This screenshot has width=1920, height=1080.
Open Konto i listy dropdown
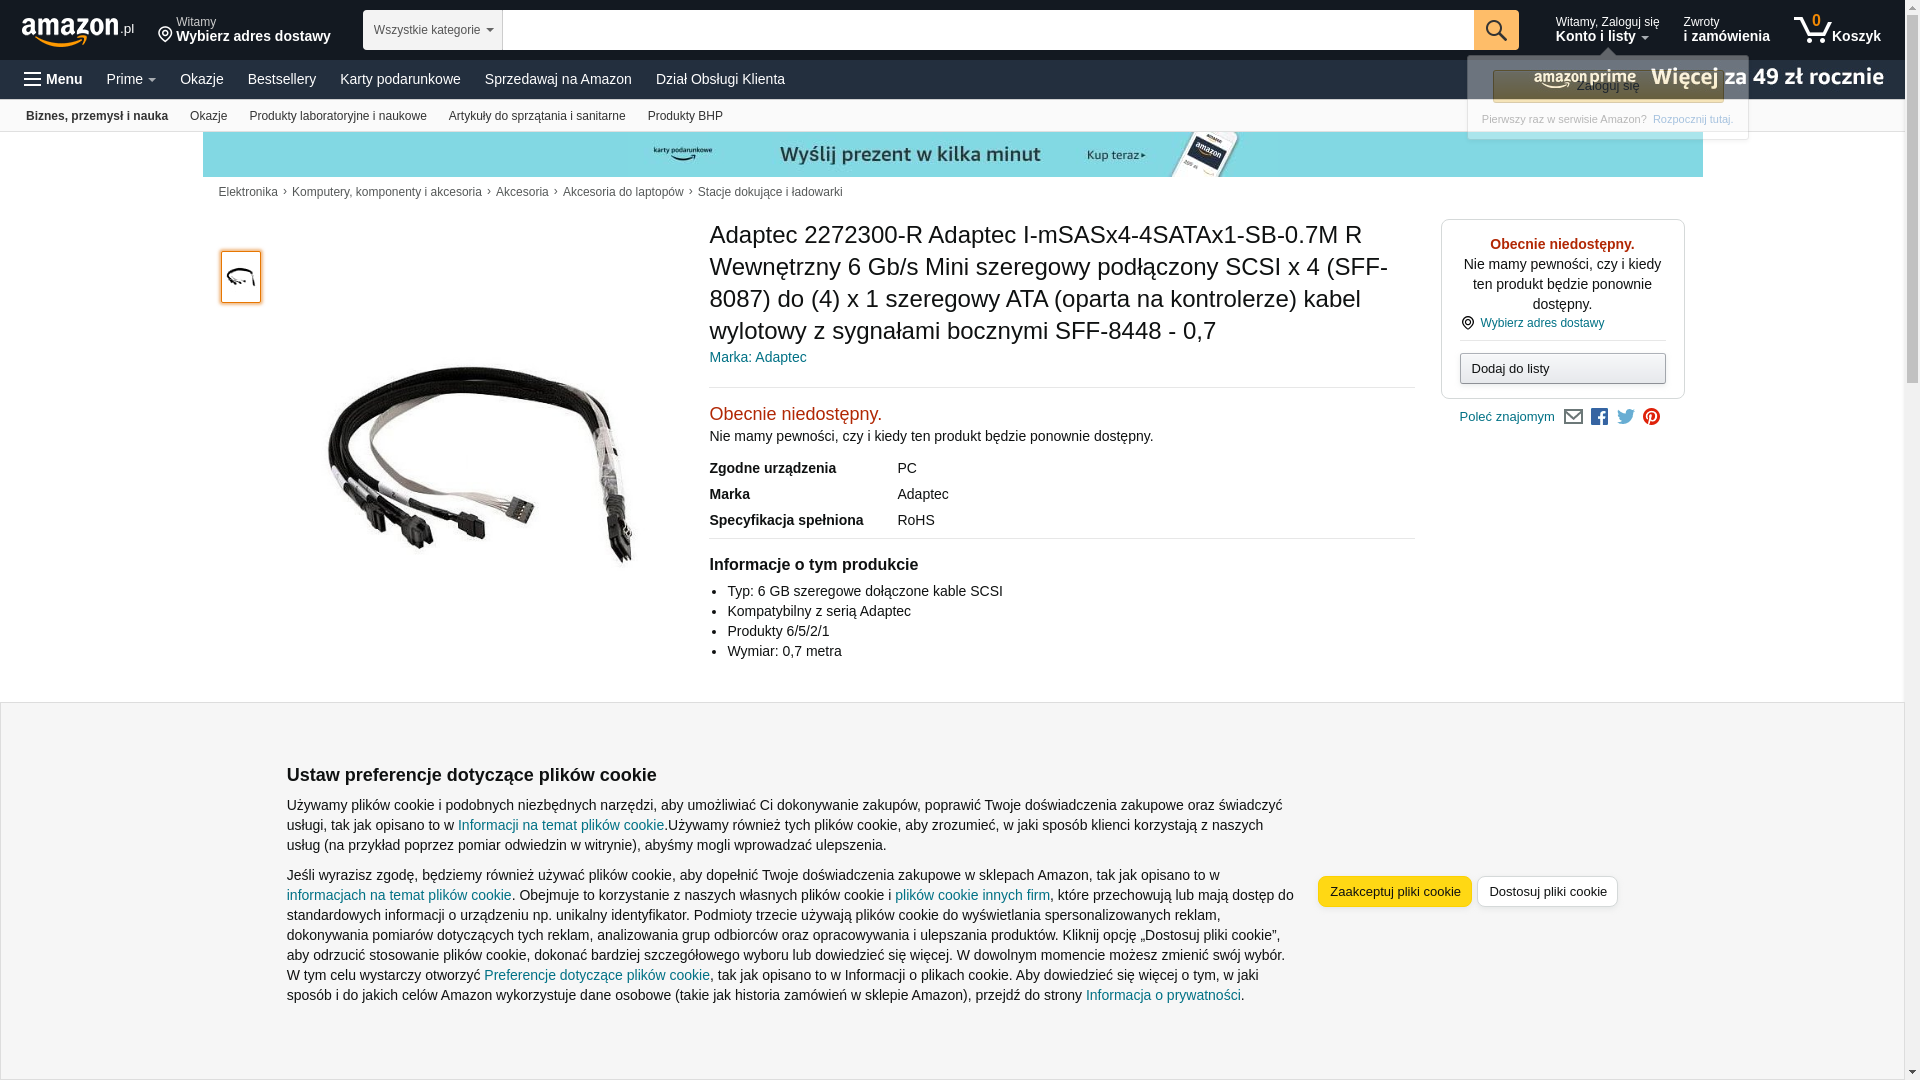click(x=1607, y=30)
